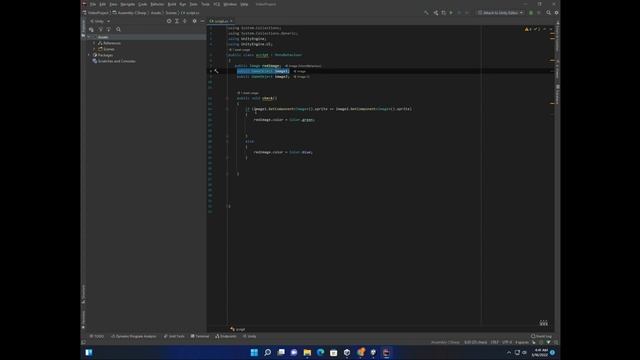Open IDE settings gear icon
Screen dimensions: 640x360
click(x=556, y=13)
